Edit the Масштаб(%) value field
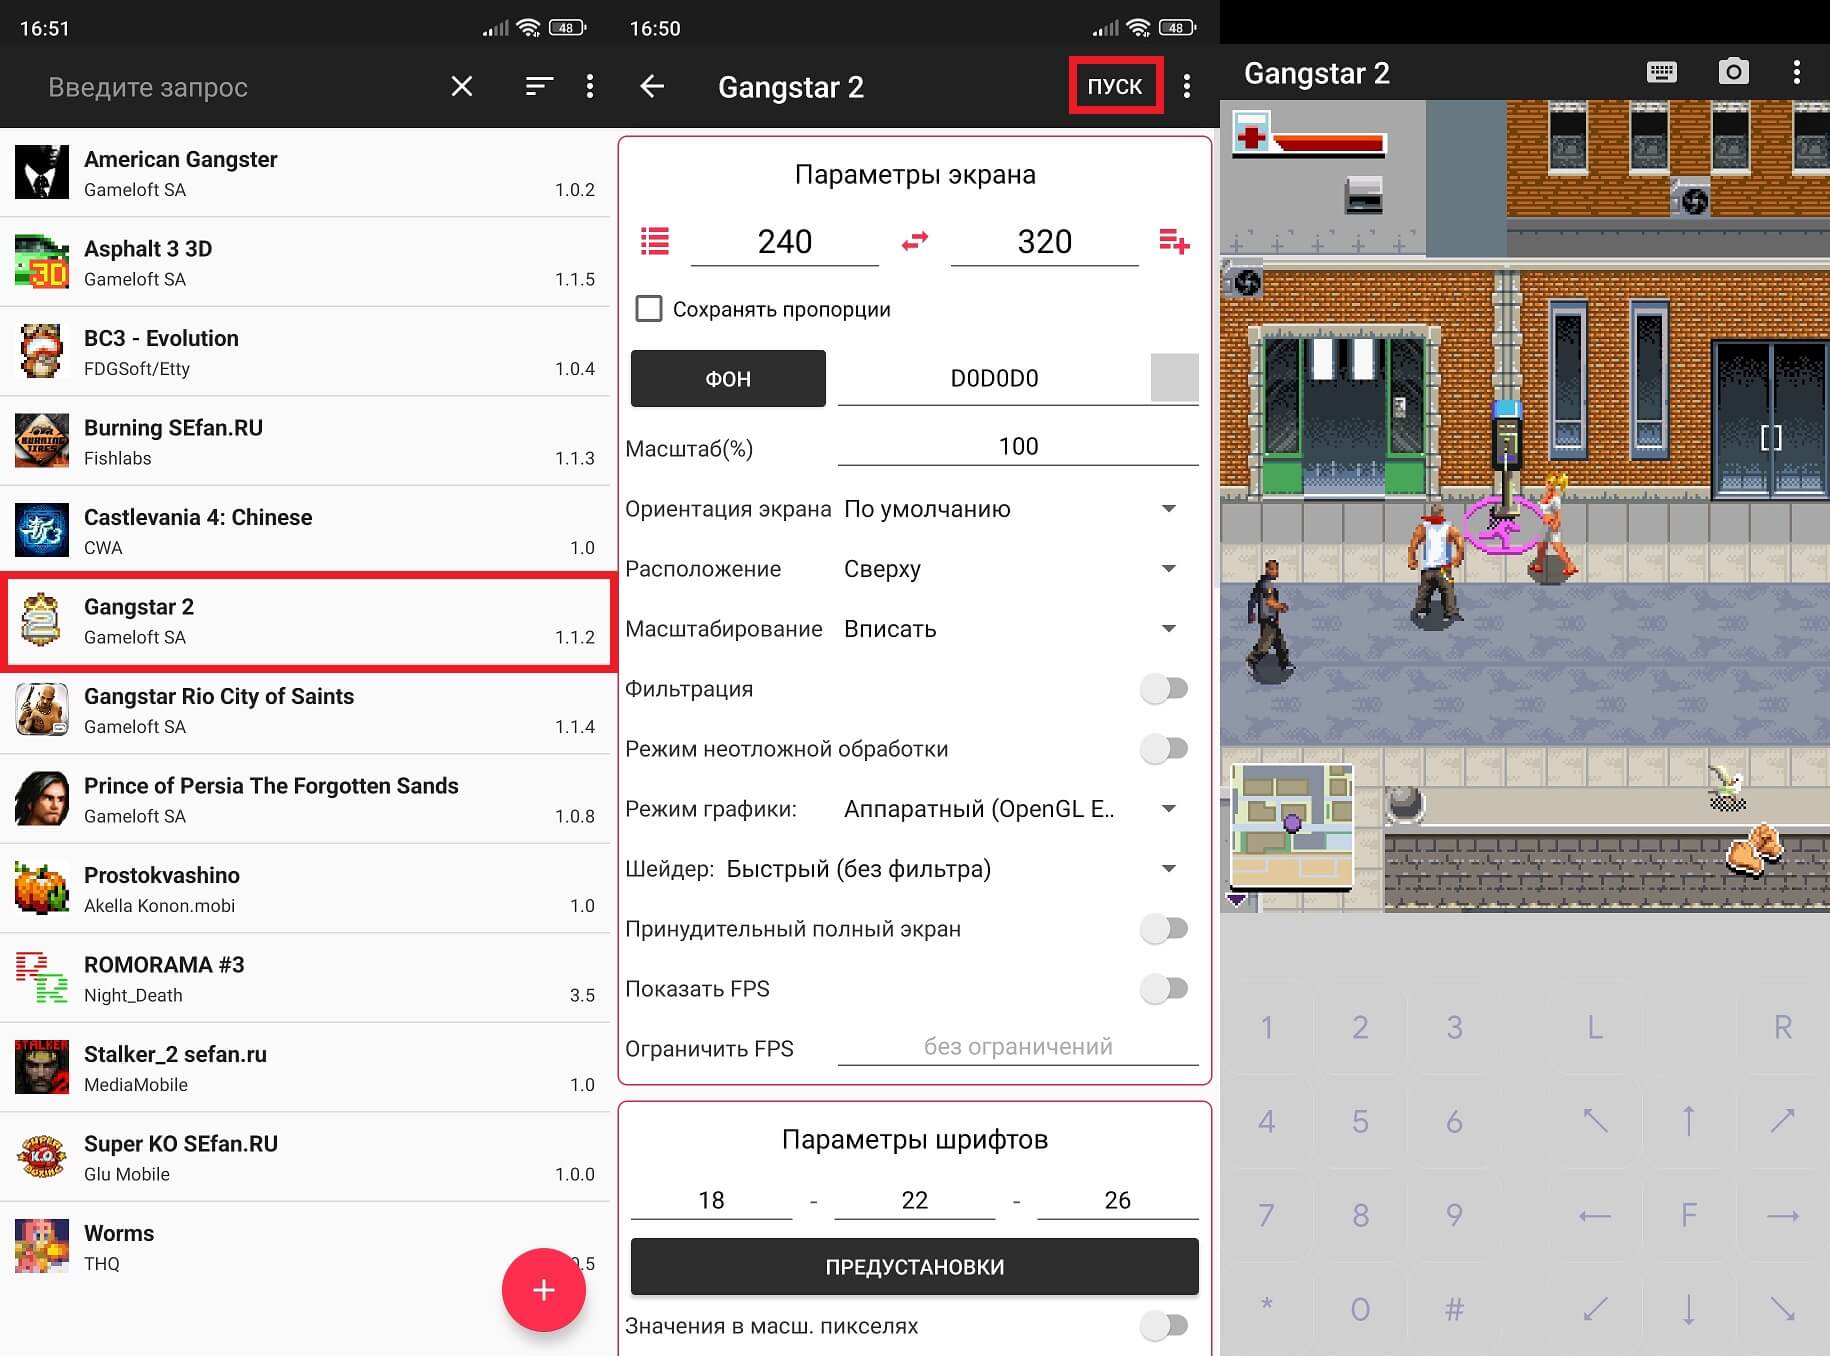 coord(1018,446)
